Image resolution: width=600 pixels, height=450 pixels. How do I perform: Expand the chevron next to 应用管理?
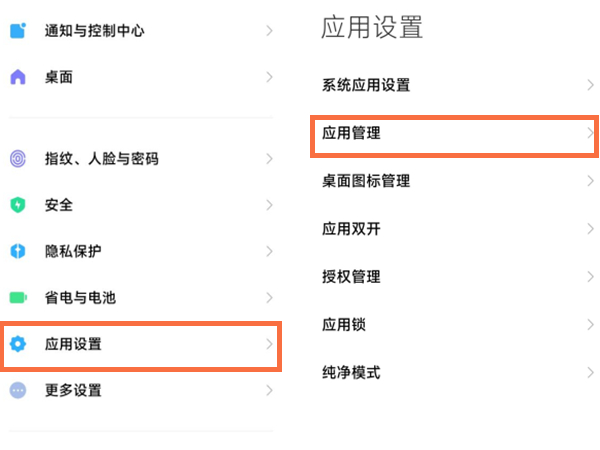tap(590, 133)
